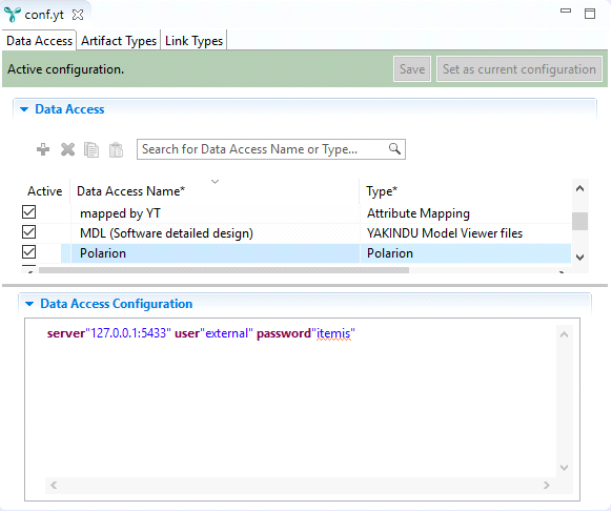Select MDL (Software detailed design) name cell
The height and width of the screenshot is (511, 611).
pos(166,233)
